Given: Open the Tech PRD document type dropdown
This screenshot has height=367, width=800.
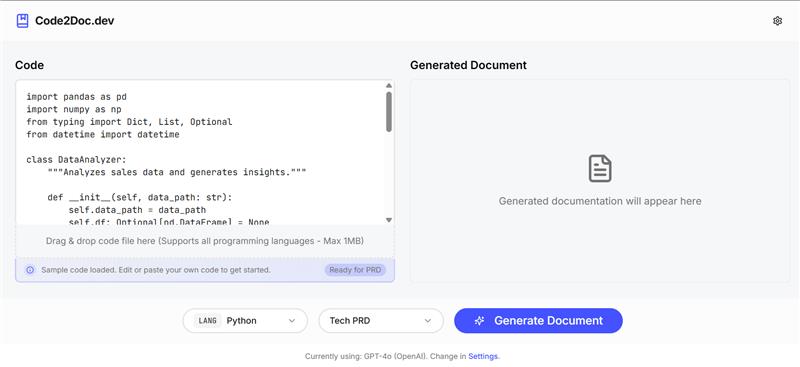Looking at the screenshot, I should (x=381, y=321).
